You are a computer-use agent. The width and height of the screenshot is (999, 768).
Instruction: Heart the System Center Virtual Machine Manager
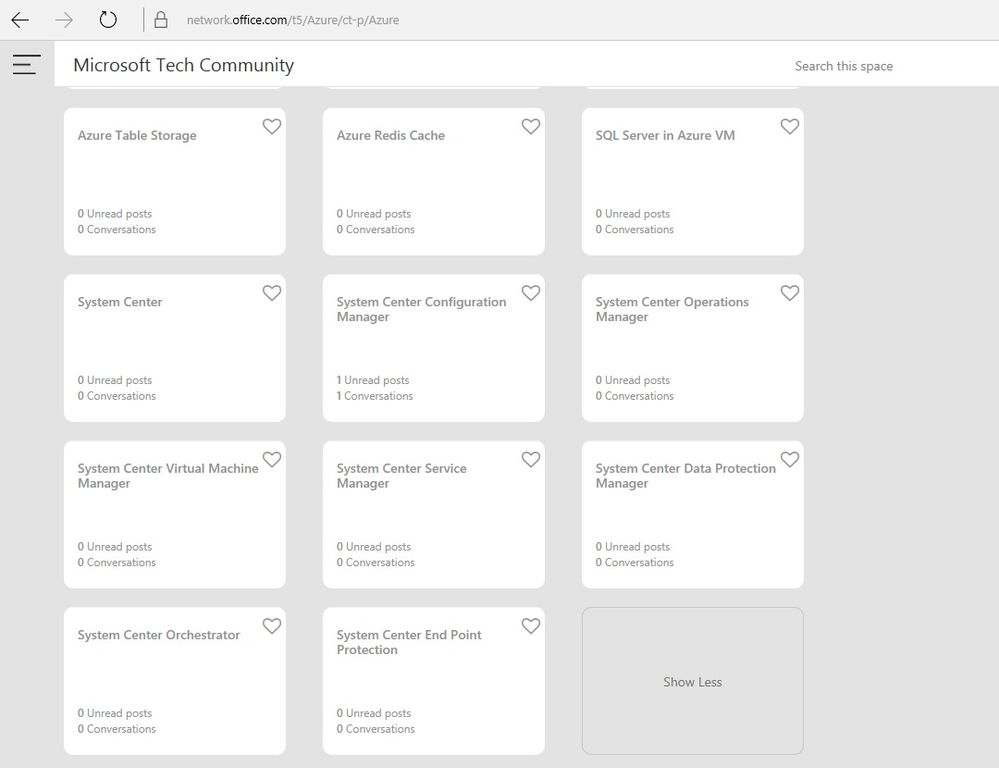click(272, 460)
